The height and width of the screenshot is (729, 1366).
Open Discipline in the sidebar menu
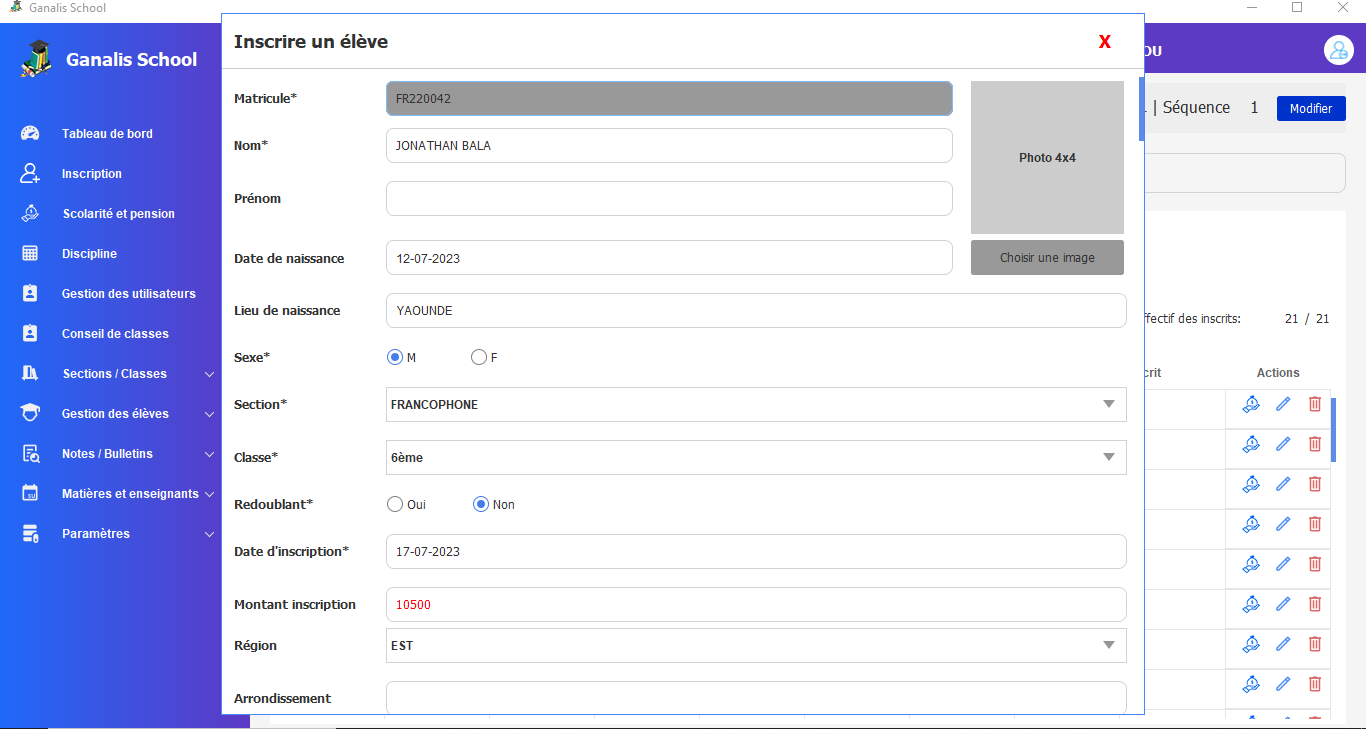pos(89,254)
